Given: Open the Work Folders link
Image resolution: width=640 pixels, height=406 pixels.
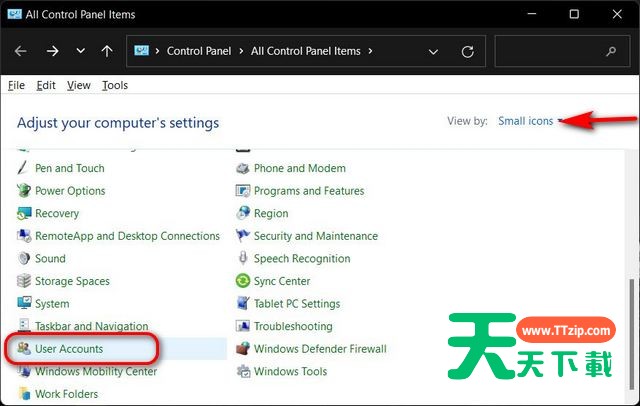Looking at the screenshot, I should click(x=67, y=394).
